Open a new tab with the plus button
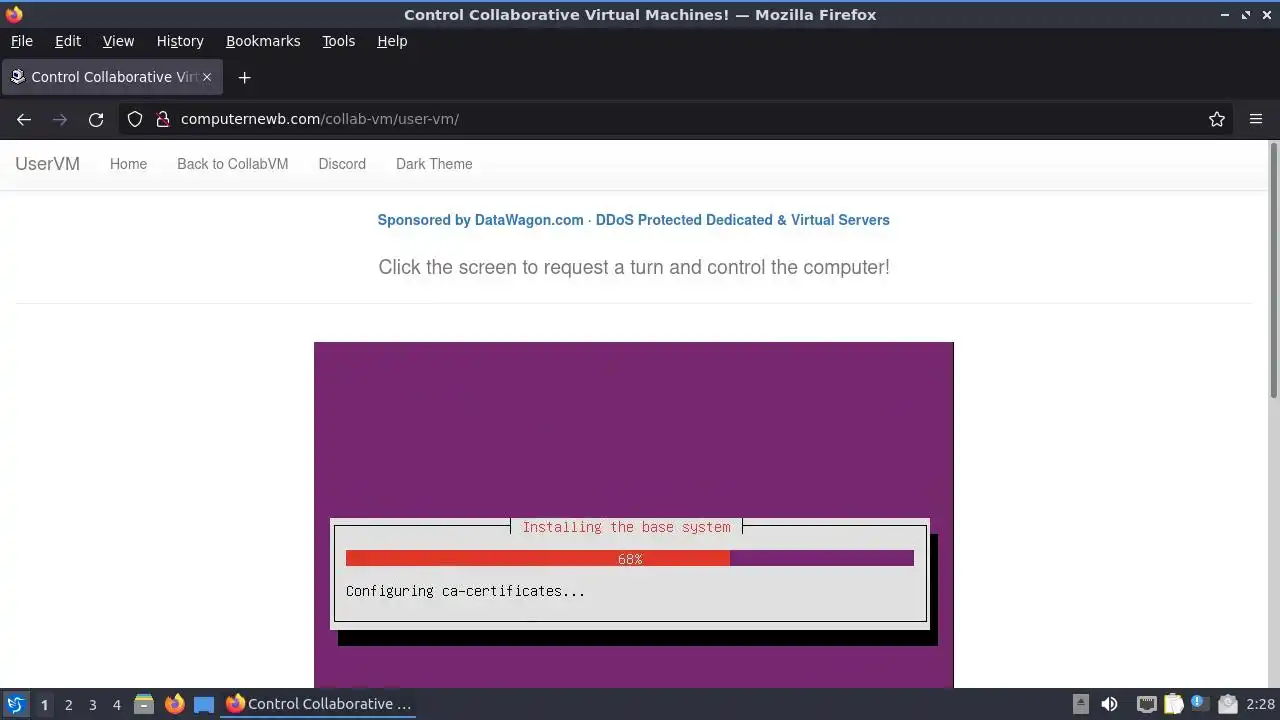This screenshot has height=720, width=1280. point(244,77)
